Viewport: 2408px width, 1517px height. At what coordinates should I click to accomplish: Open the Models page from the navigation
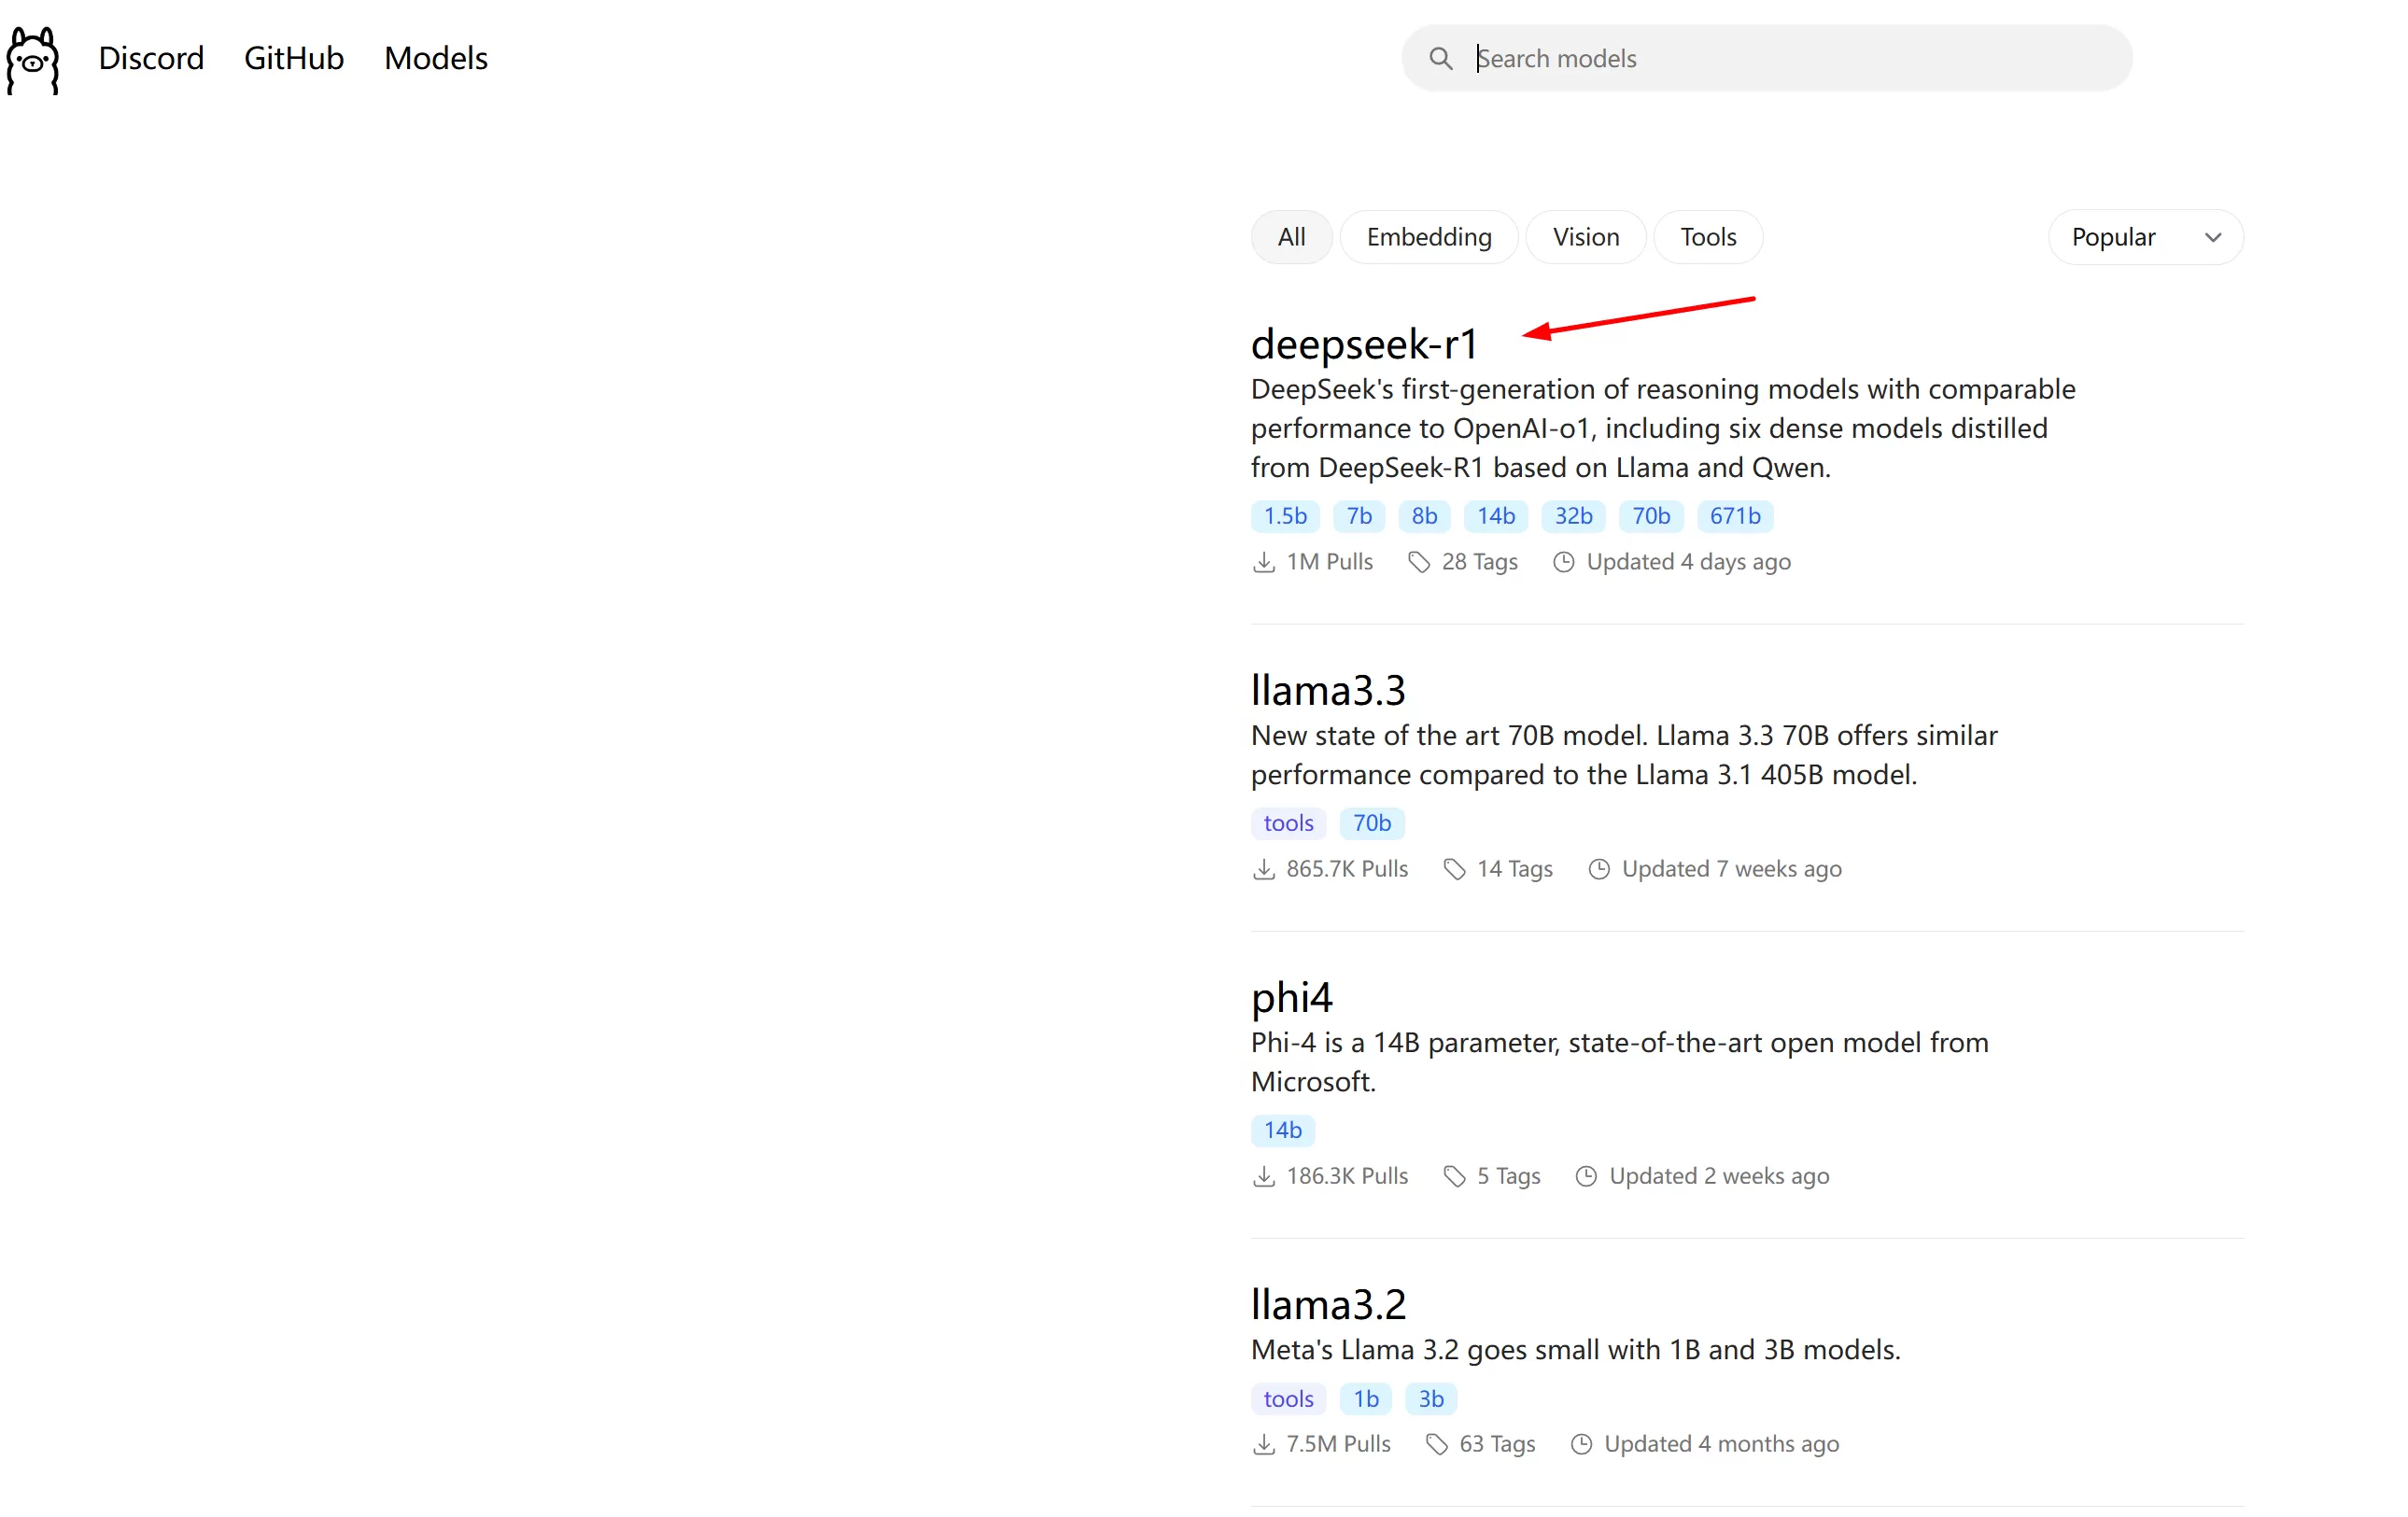tap(436, 59)
